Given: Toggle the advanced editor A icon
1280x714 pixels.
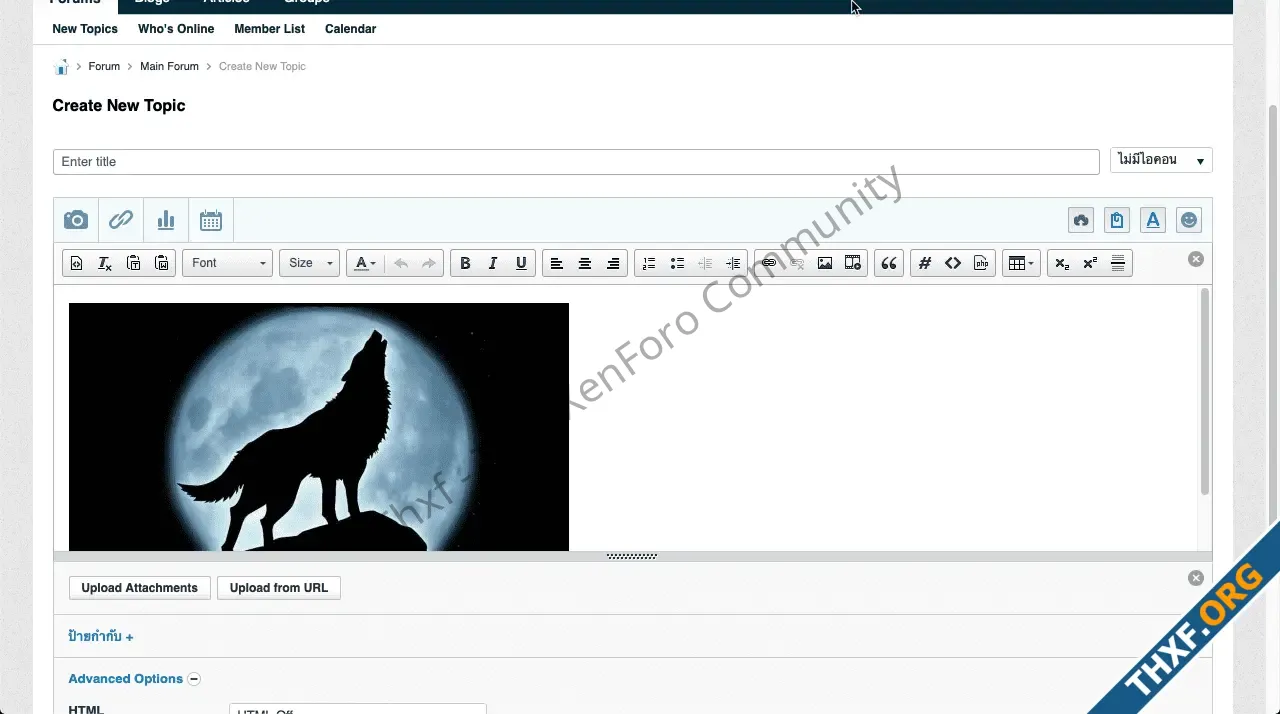Looking at the screenshot, I should [1153, 220].
